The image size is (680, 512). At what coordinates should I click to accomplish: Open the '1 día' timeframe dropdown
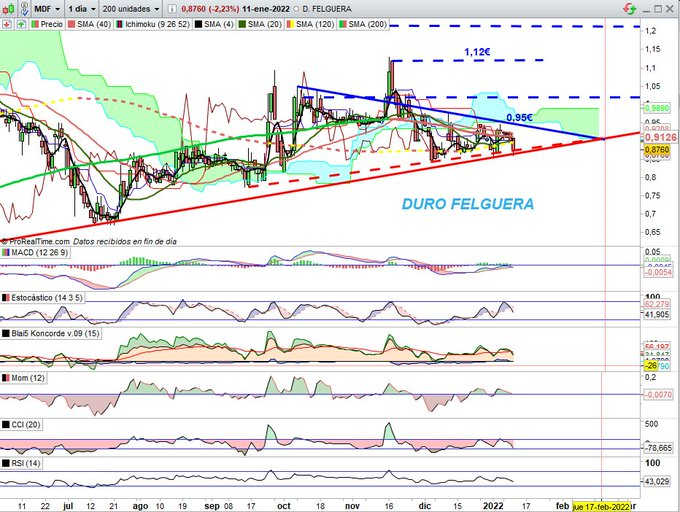click(x=82, y=9)
